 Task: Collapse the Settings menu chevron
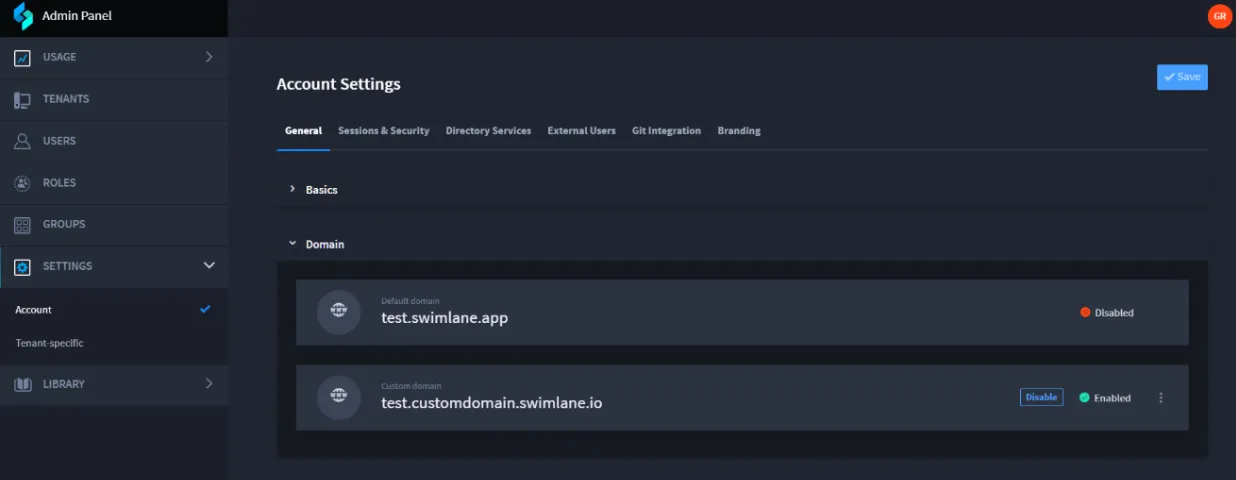click(x=209, y=266)
